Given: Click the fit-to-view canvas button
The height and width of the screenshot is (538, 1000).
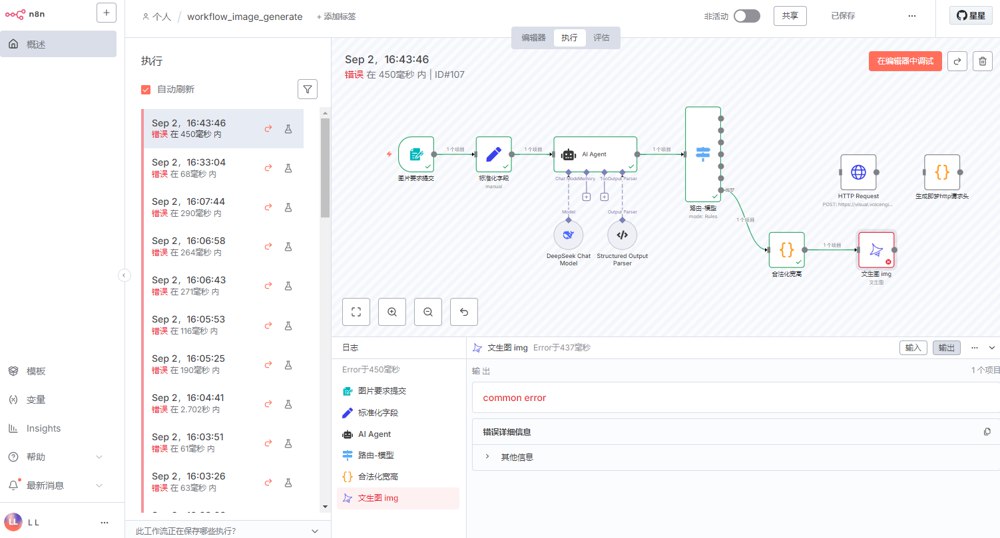Looking at the screenshot, I should pyautogui.click(x=356, y=312).
